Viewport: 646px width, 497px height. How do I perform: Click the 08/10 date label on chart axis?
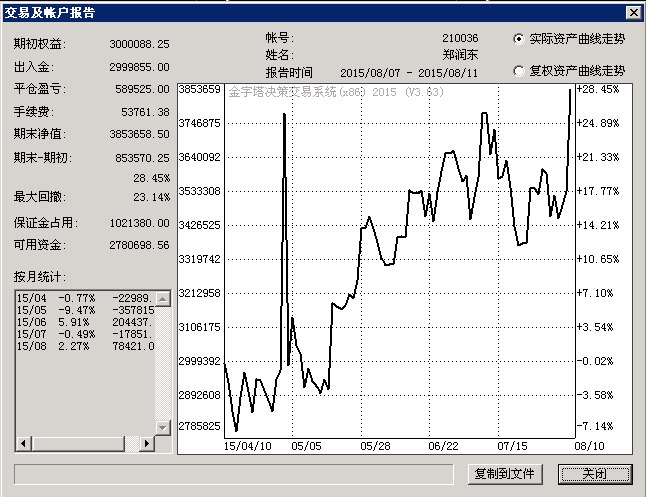coord(589,445)
